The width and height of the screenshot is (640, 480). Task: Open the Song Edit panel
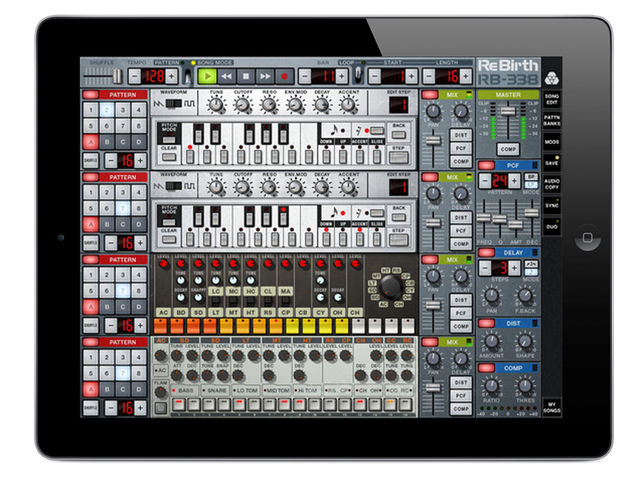tap(551, 99)
